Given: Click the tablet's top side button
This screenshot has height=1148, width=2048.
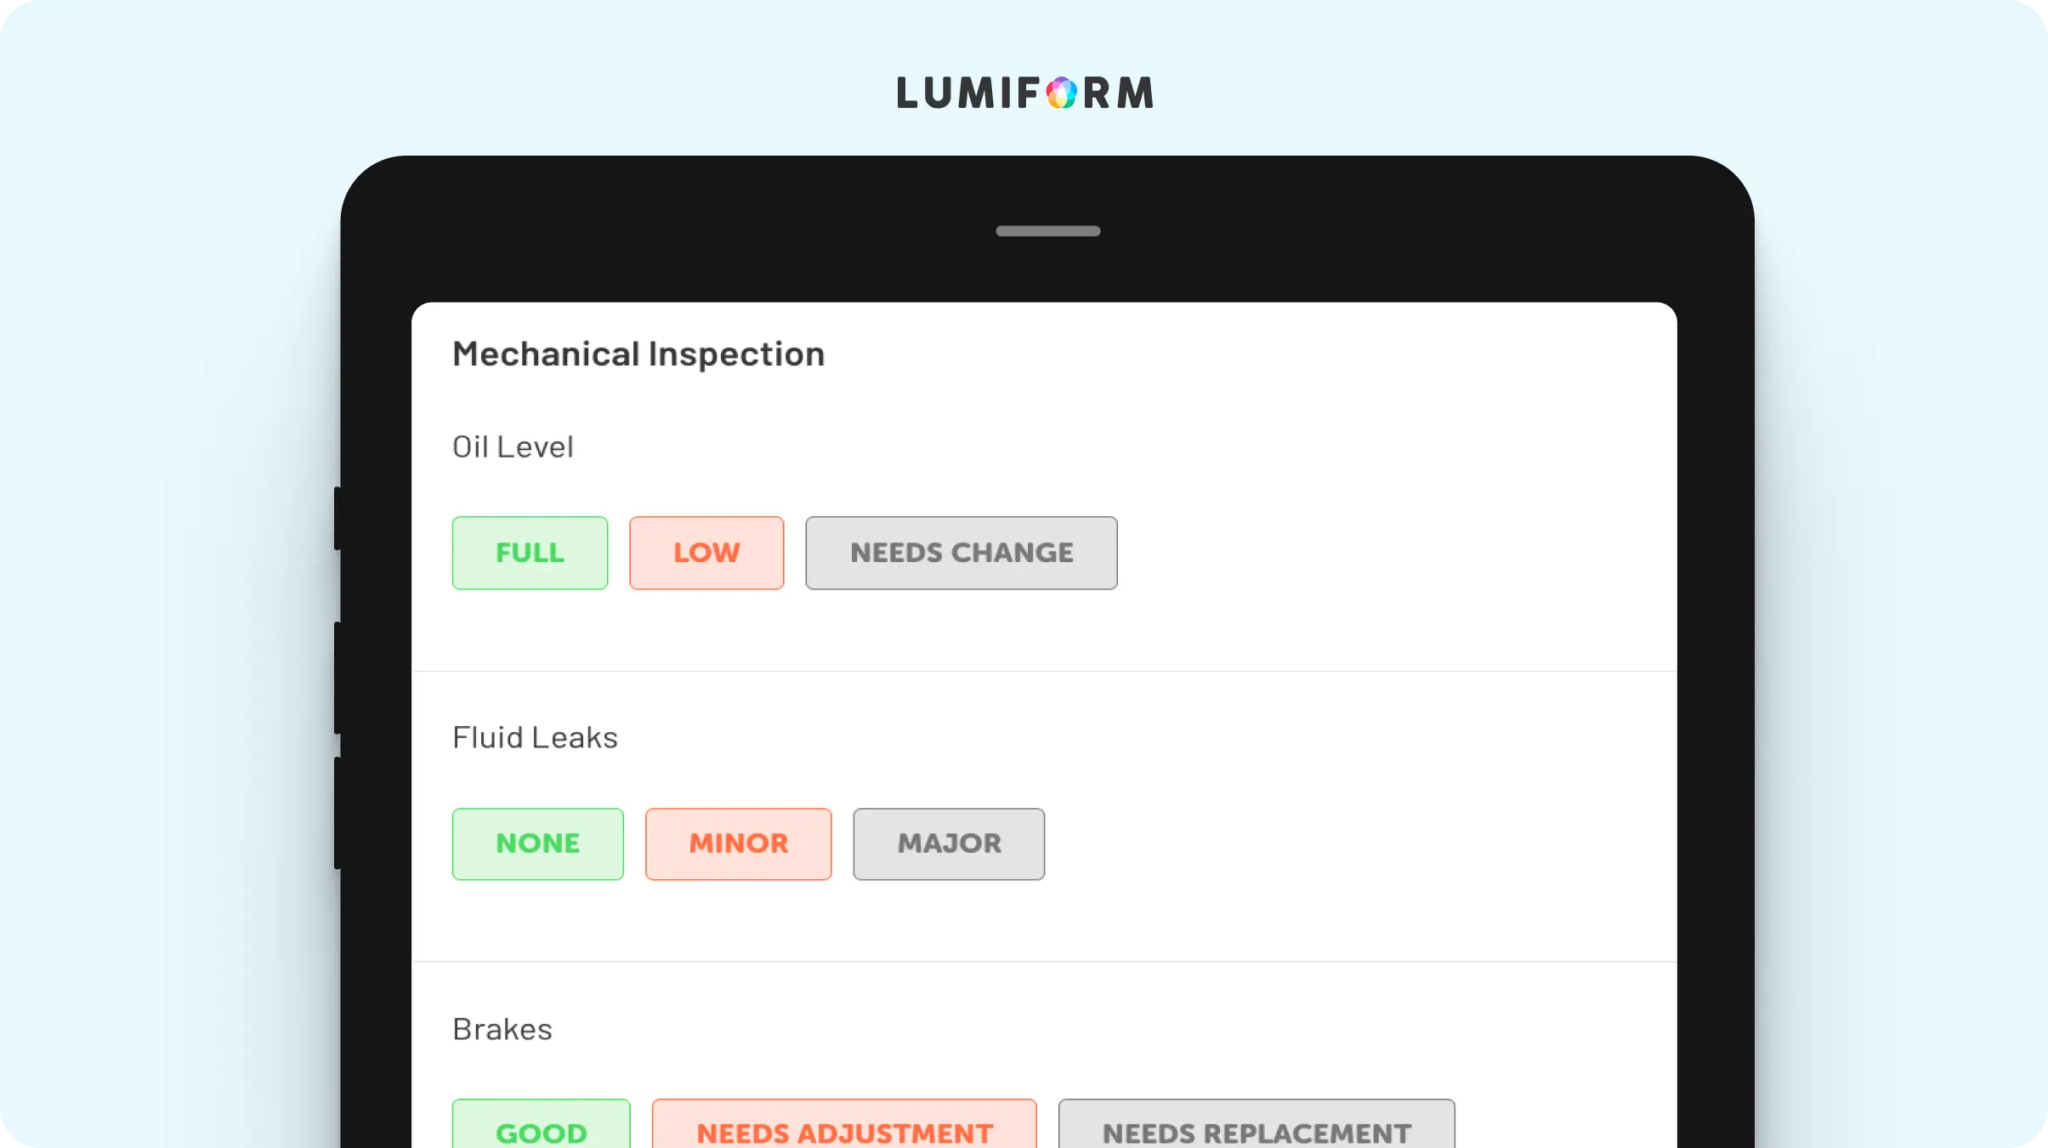Looking at the screenshot, I should click(338, 518).
